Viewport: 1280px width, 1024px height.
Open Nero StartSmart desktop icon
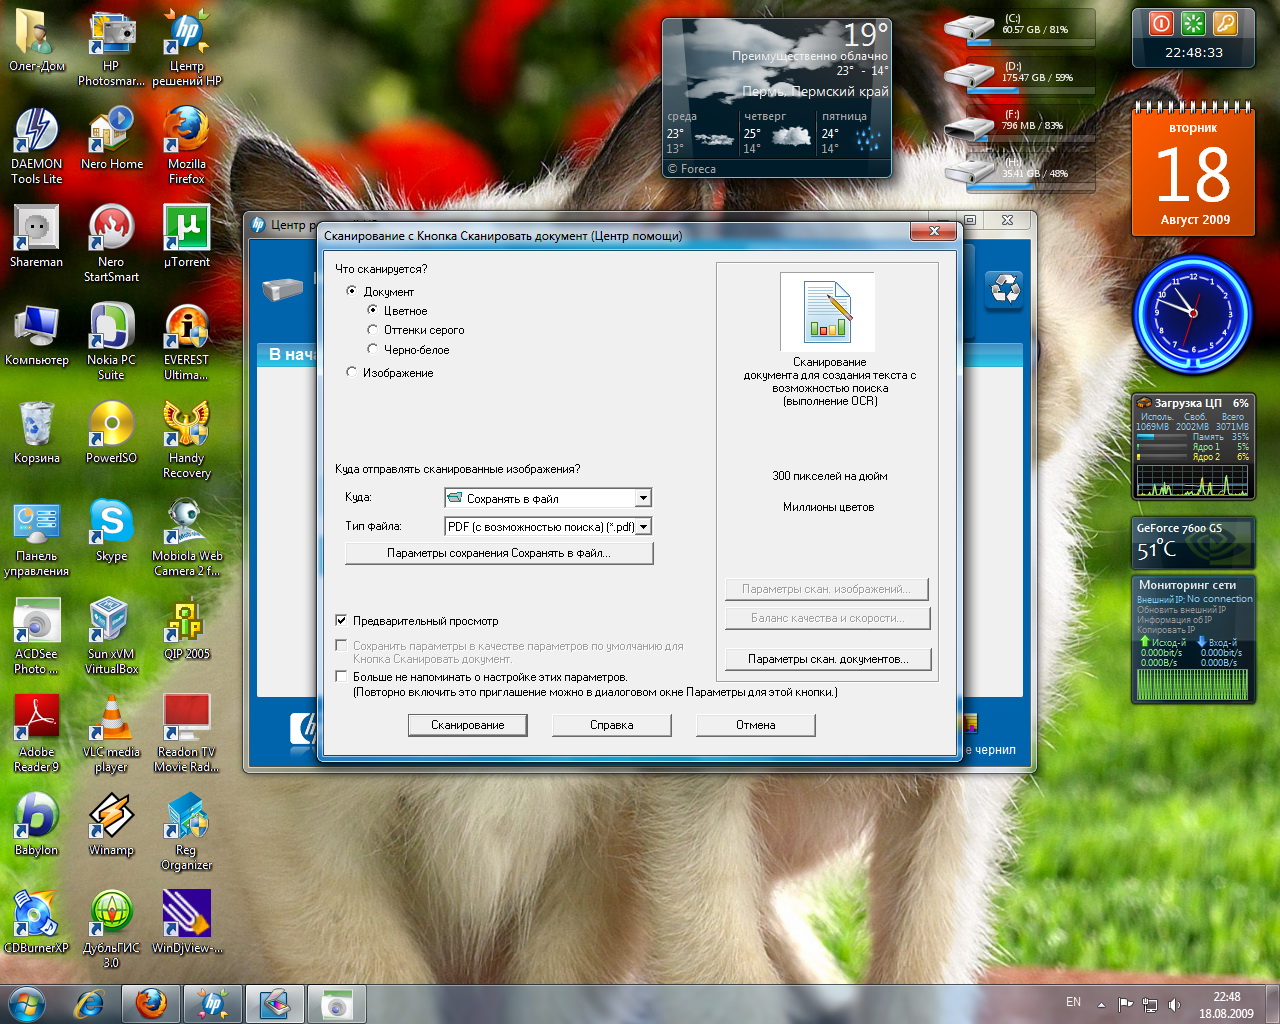pos(111,245)
